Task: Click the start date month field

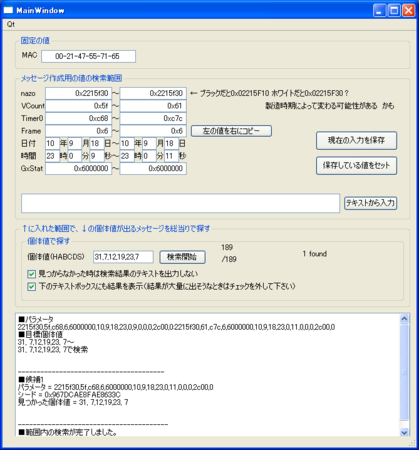Action: (75, 143)
